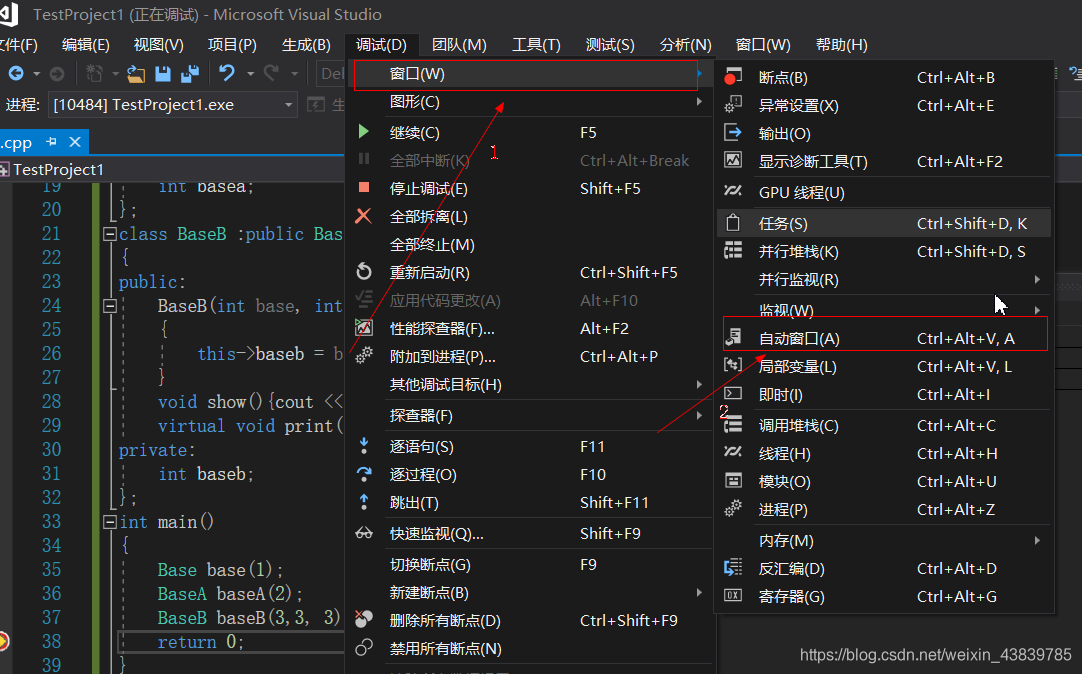Screen dimensions: 1082x674
Task: Click the disassembly (反汇编) icon
Action: click(733, 568)
